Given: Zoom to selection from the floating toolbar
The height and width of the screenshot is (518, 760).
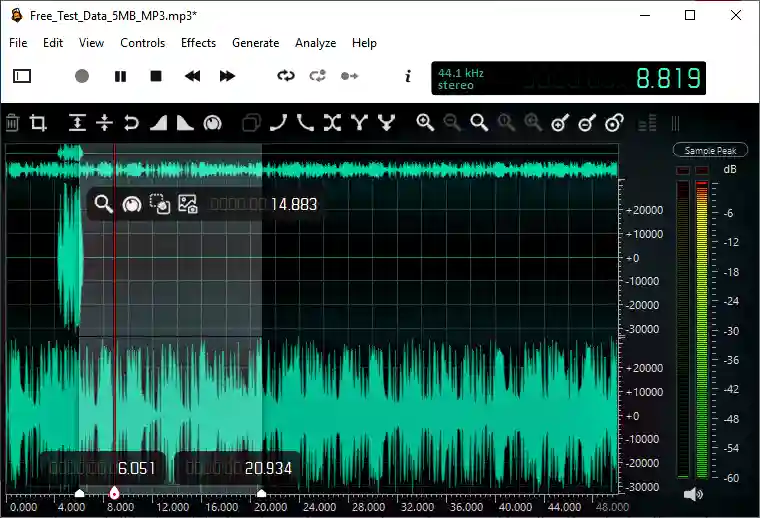Looking at the screenshot, I should [x=104, y=204].
